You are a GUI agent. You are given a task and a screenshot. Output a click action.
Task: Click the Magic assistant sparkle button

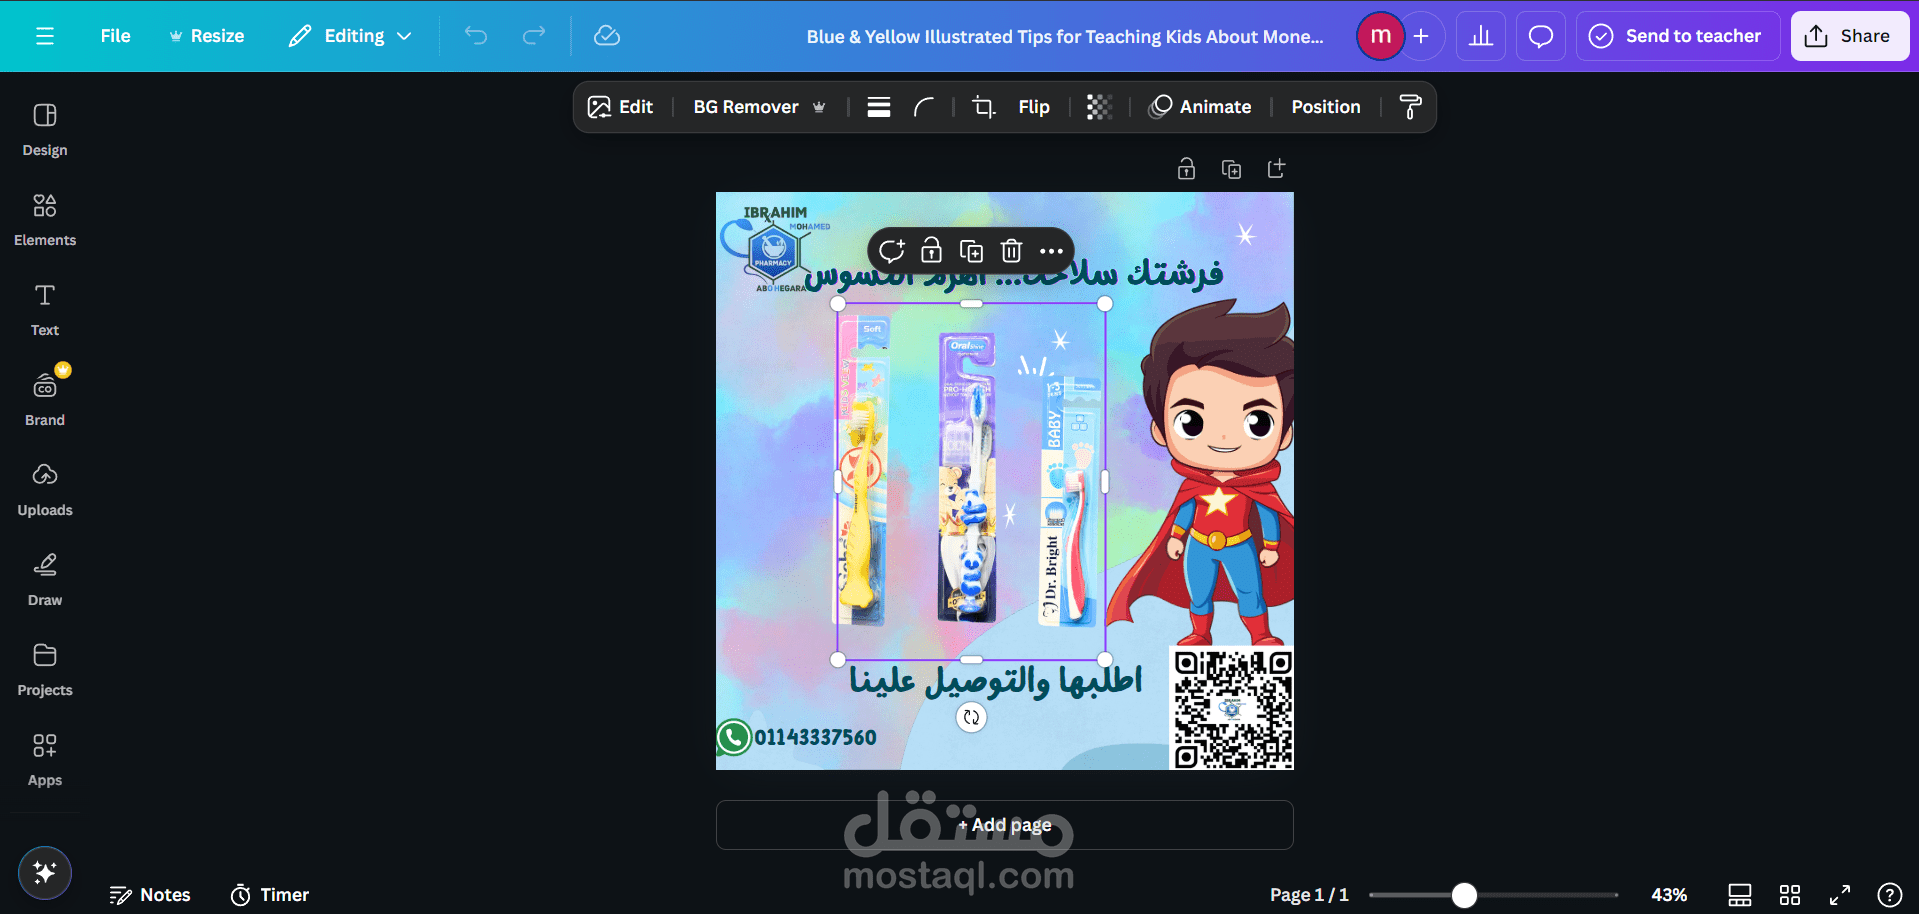click(x=45, y=873)
